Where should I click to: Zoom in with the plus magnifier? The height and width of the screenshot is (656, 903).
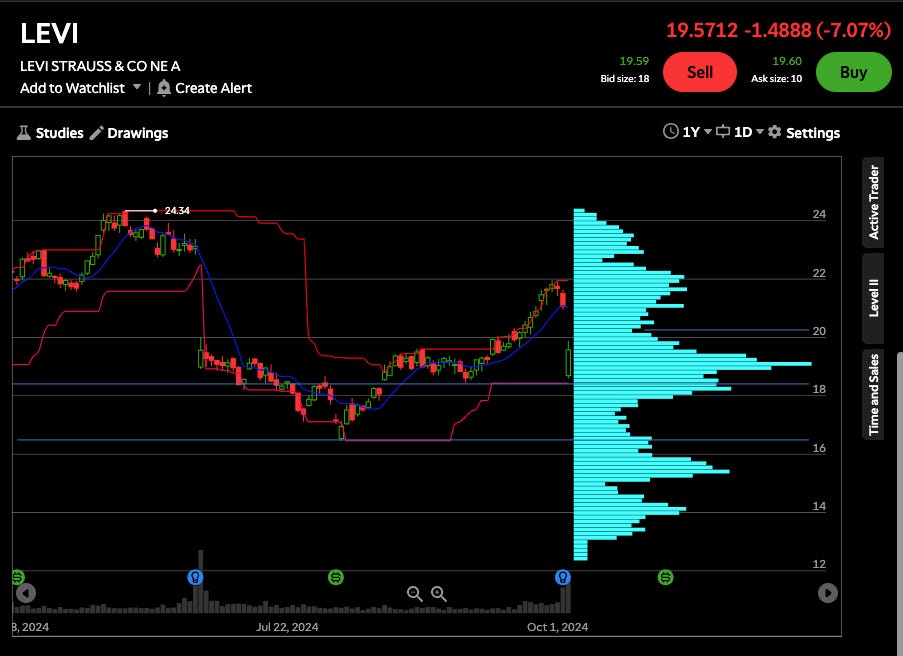(x=439, y=593)
